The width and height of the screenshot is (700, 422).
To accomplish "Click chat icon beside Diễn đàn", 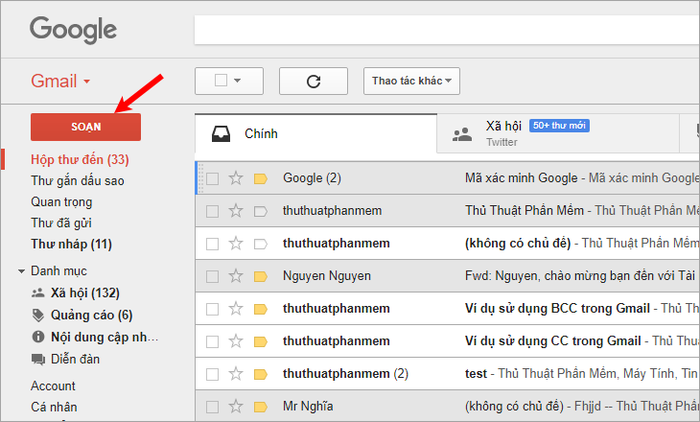I will (x=38, y=359).
